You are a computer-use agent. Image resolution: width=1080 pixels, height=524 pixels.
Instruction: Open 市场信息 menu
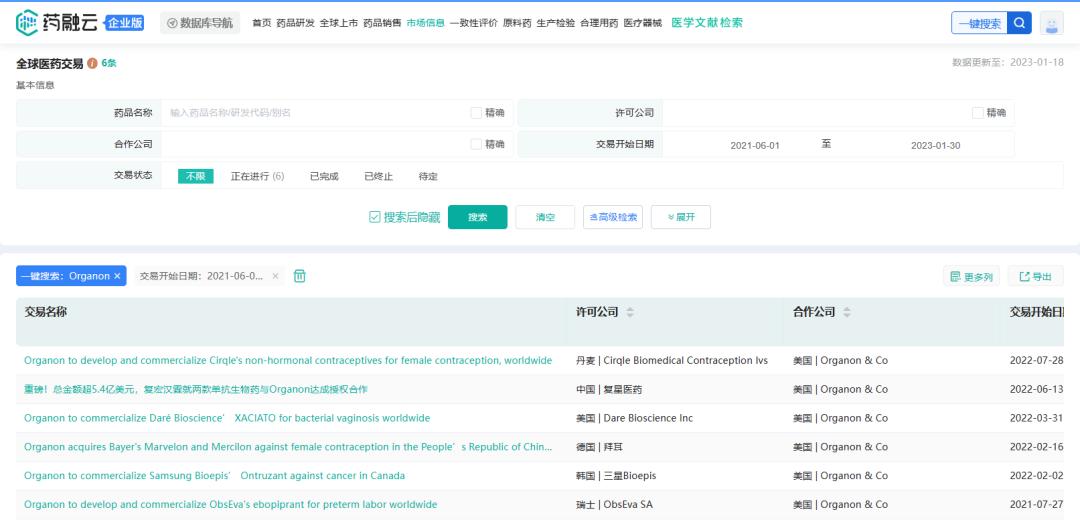click(426, 23)
